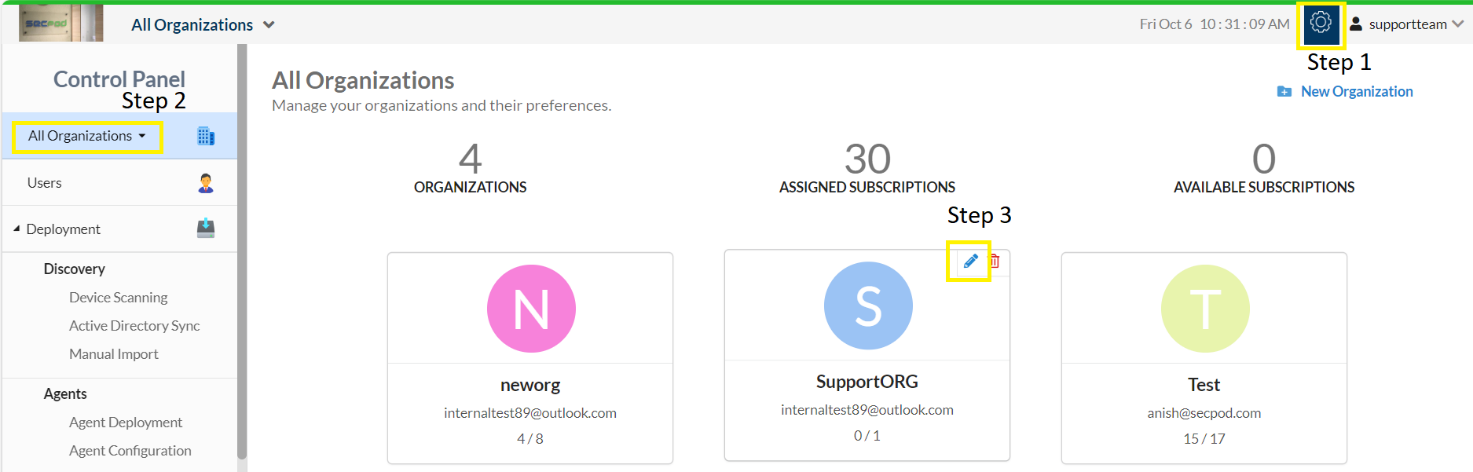The height and width of the screenshot is (472, 1473).
Task: Click the Deployment download icon
Action: [x=206, y=229]
